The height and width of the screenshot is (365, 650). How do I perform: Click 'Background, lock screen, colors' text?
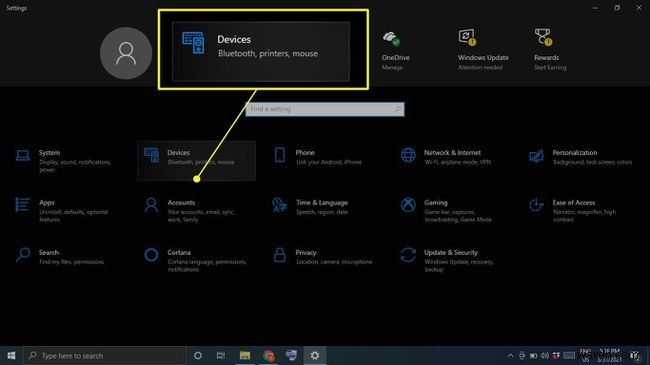coord(592,162)
